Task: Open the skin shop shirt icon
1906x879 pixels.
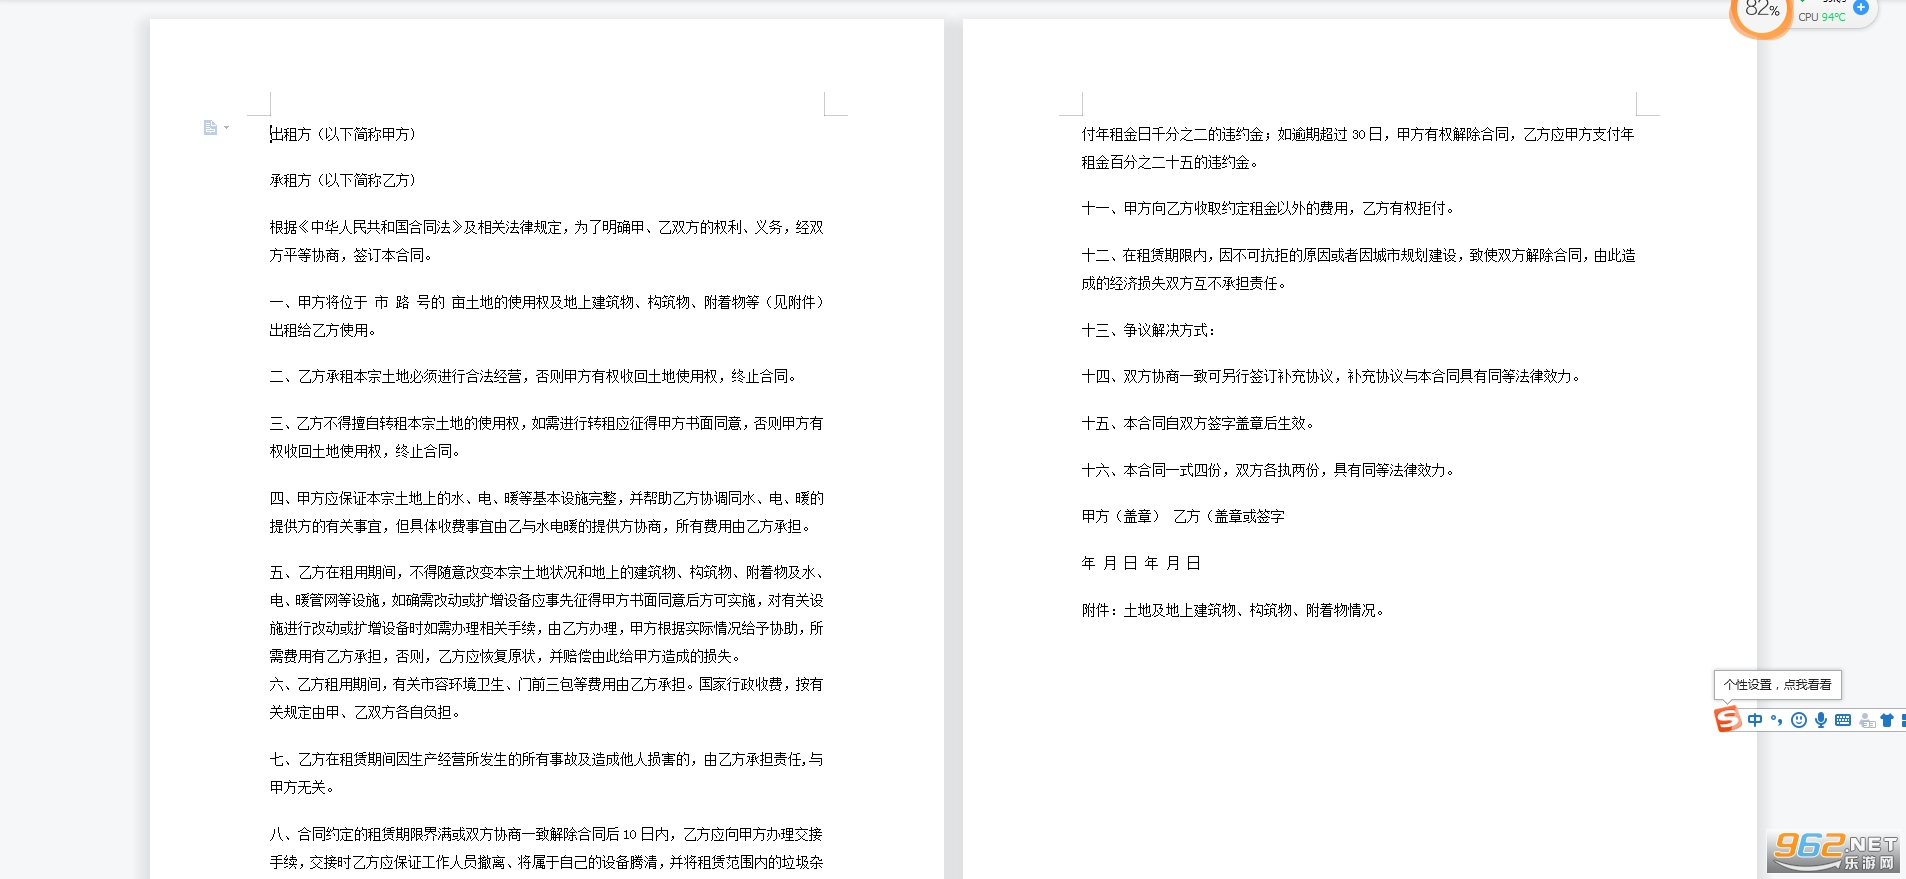Action: 1887,720
